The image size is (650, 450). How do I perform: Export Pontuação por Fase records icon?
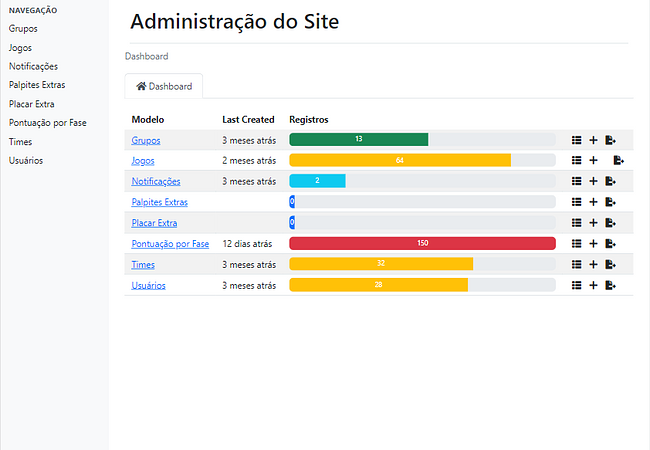tap(611, 244)
